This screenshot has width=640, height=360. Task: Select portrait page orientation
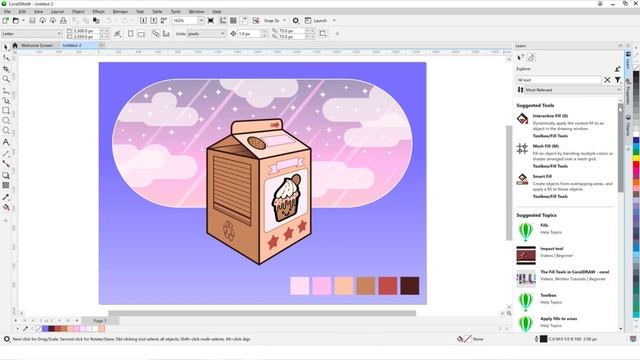[x=131, y=34]
